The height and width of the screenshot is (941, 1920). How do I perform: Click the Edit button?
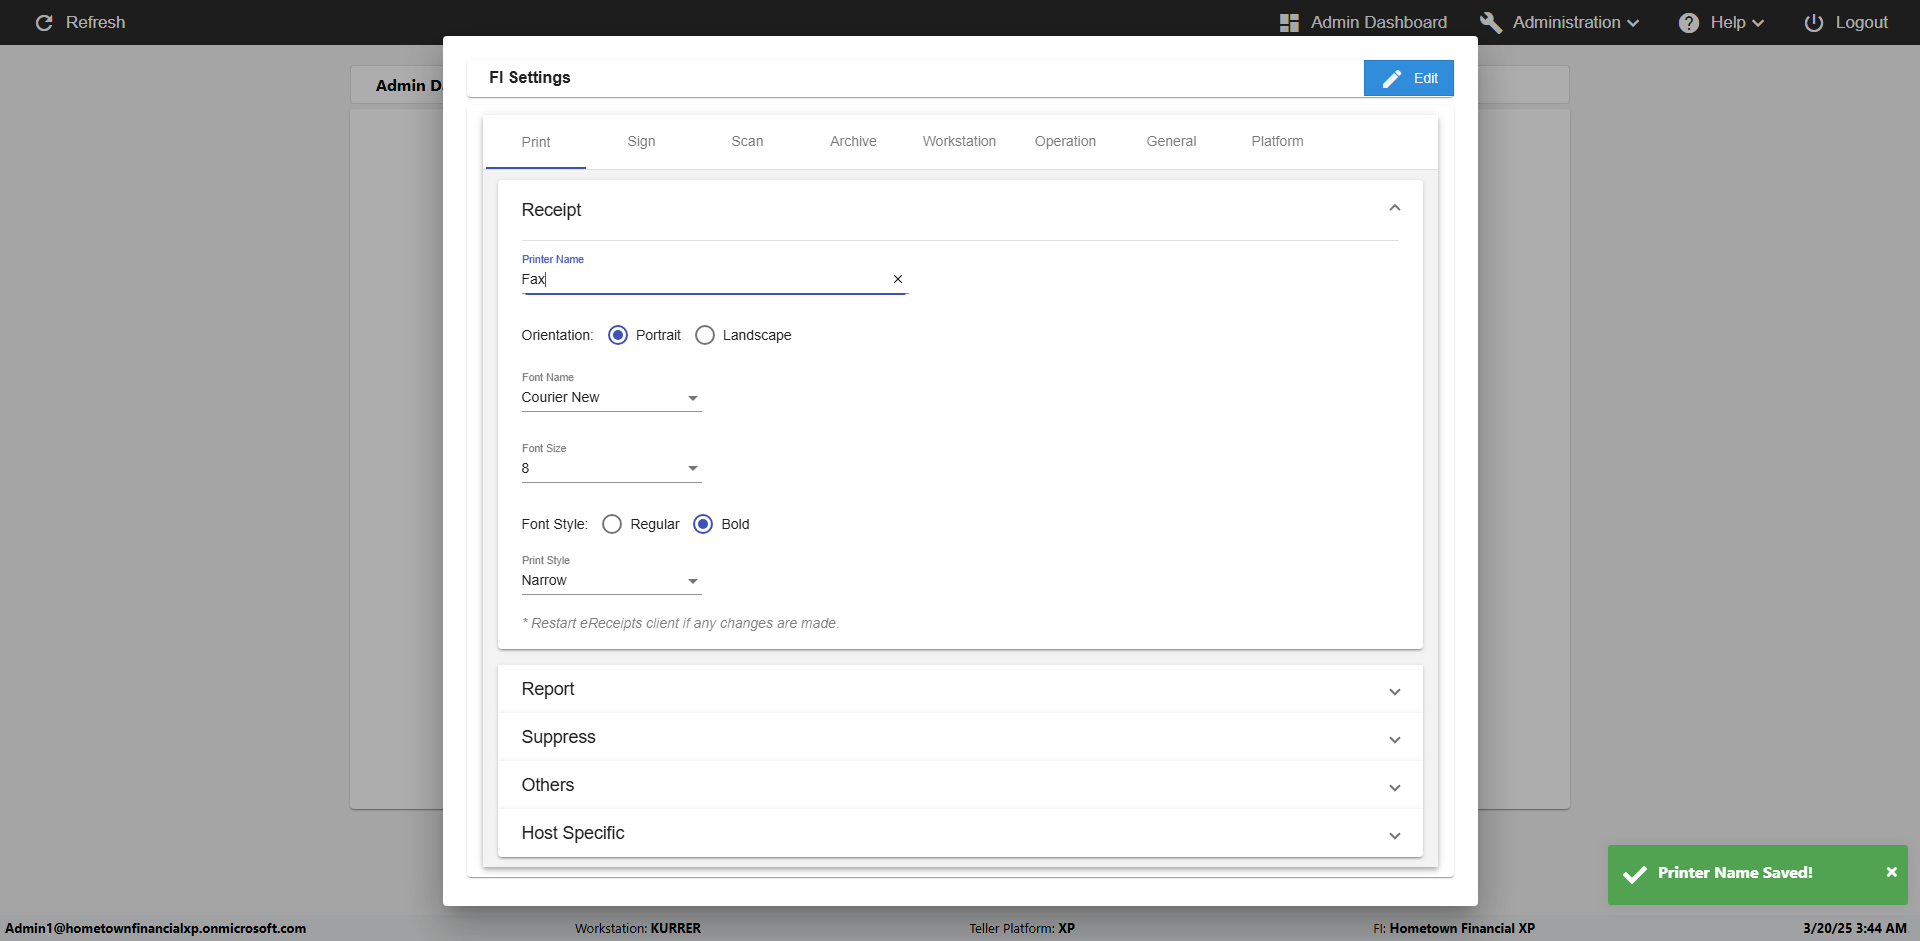(1408, 78)
